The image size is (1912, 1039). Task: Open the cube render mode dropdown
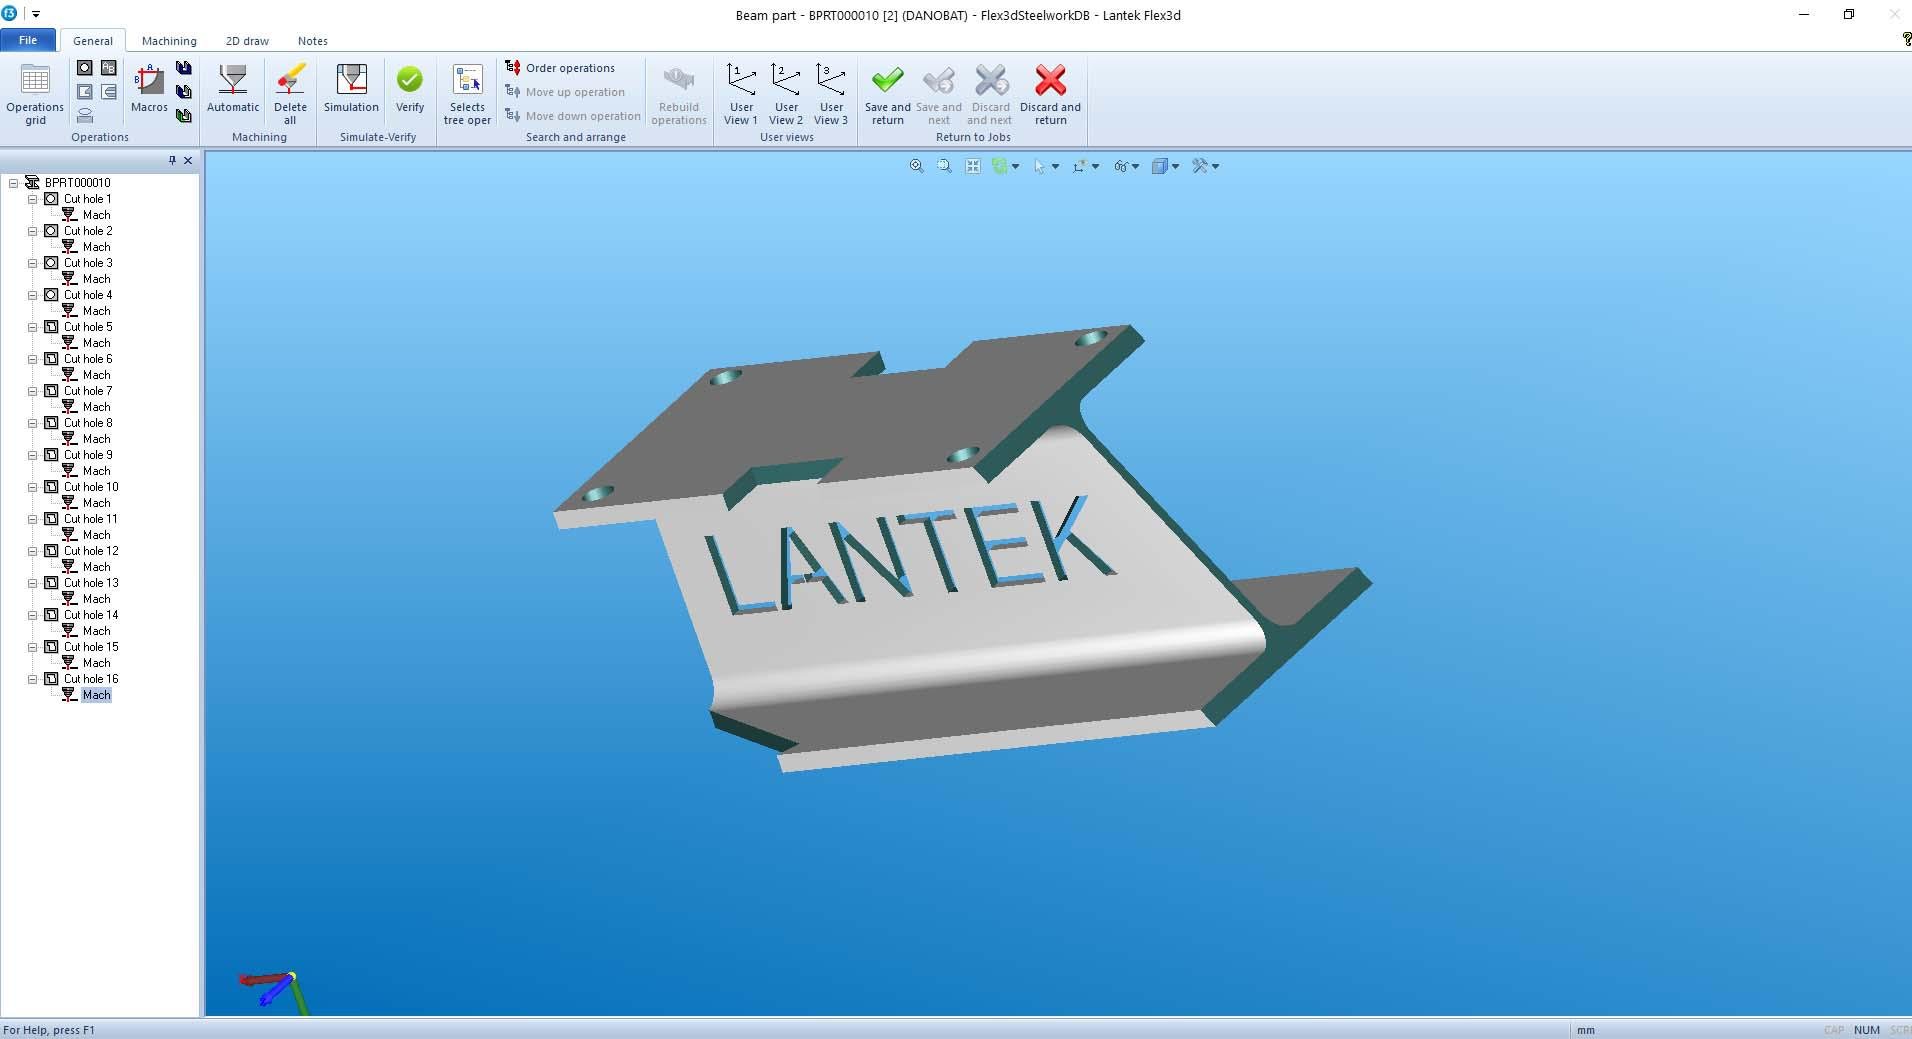[1175, 166]
